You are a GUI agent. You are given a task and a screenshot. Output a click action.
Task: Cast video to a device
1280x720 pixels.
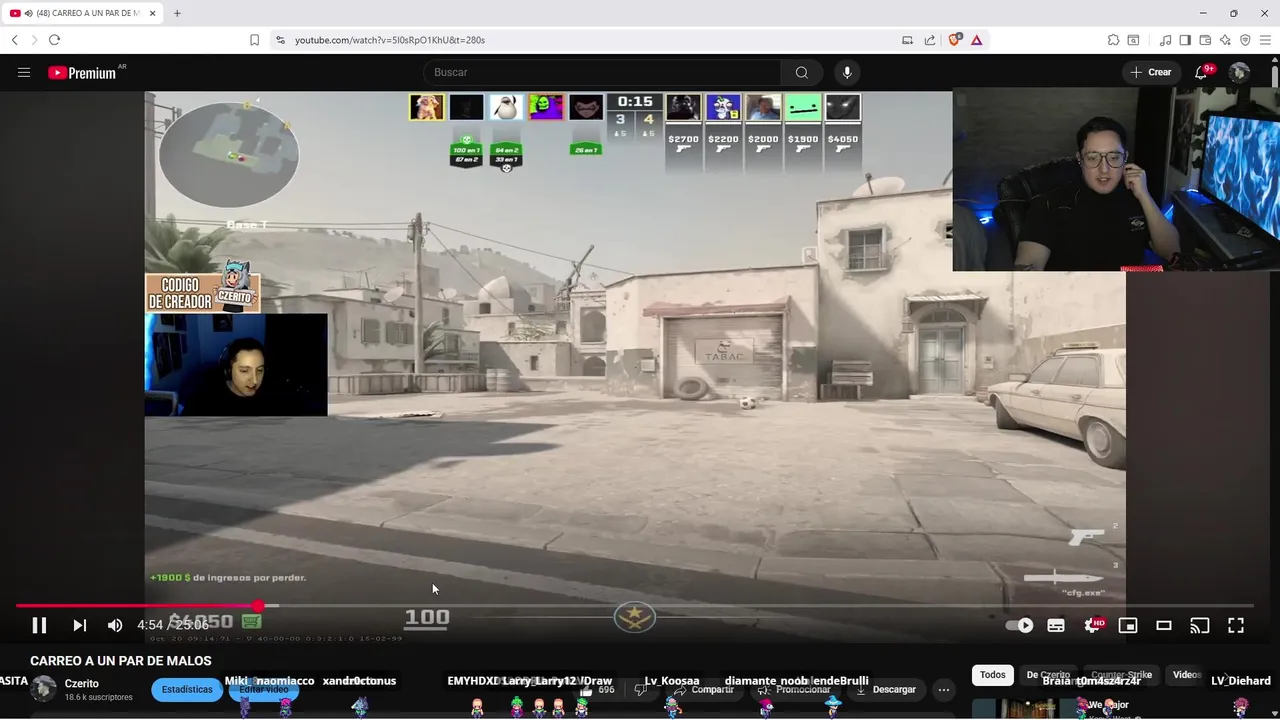pyautogui.click(x=1200, y=626)
